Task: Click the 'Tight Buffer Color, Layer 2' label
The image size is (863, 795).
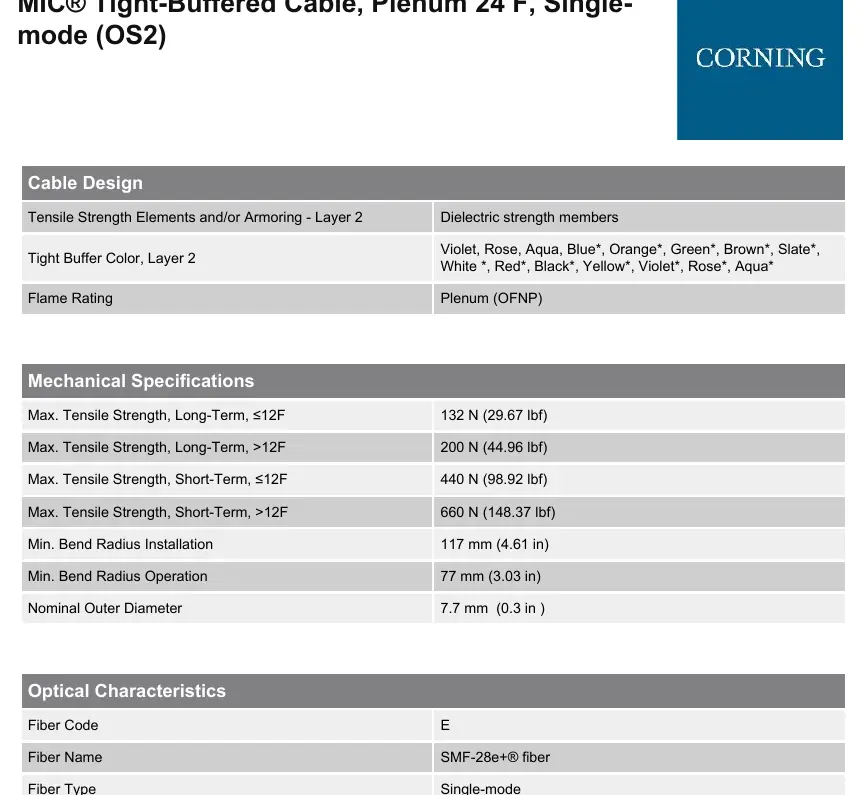Action: (112, 258)
